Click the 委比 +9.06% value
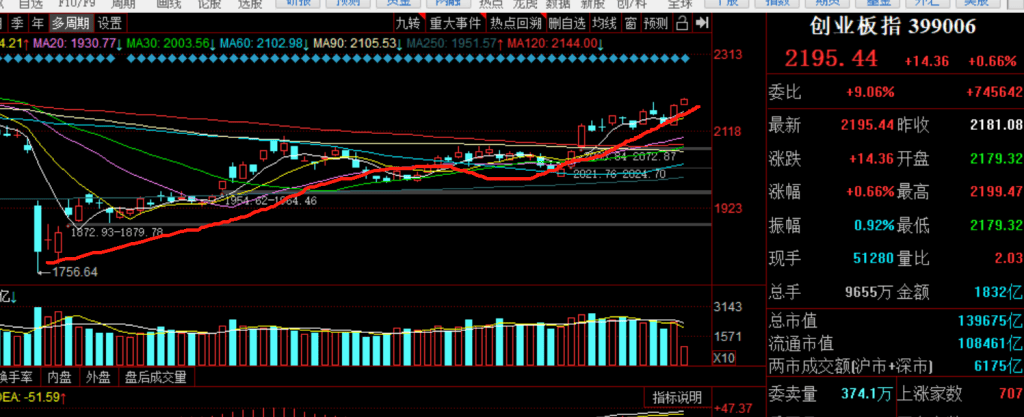Image resolution: width=1024 pixels, height=417 pixels. [870, 93]
